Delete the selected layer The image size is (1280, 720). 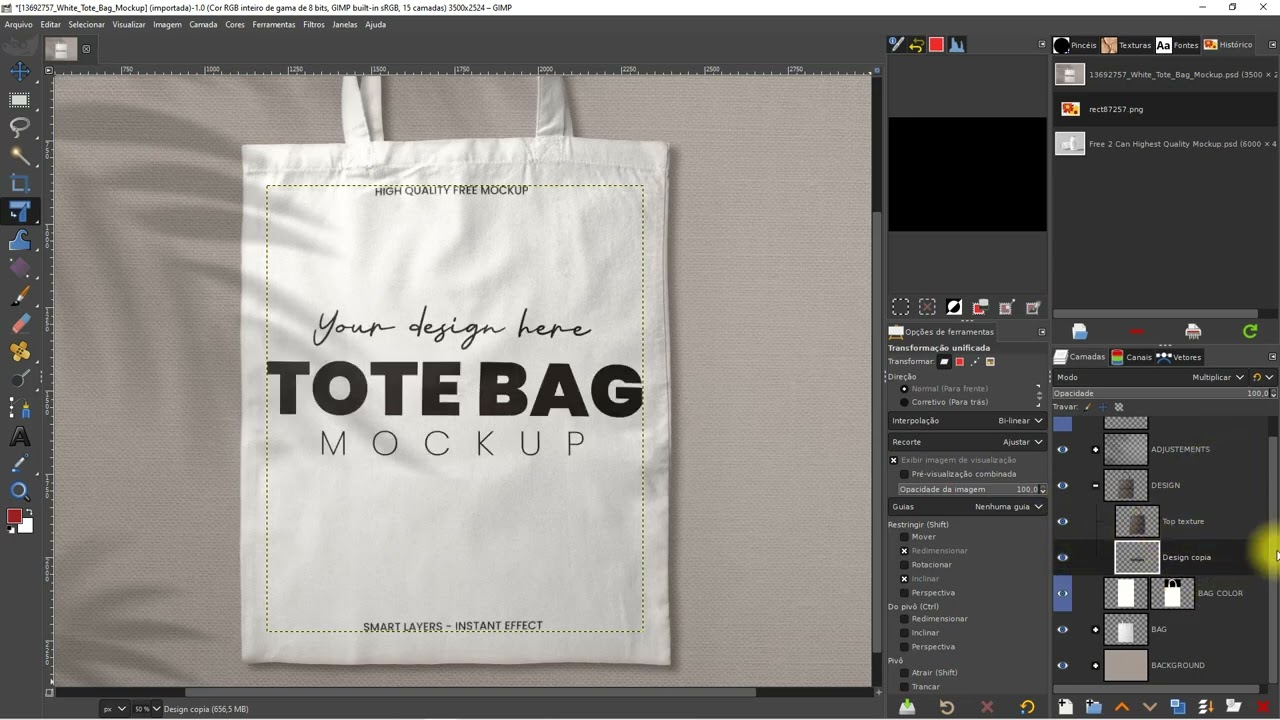pyautogui.click(x=1262, y=707)
